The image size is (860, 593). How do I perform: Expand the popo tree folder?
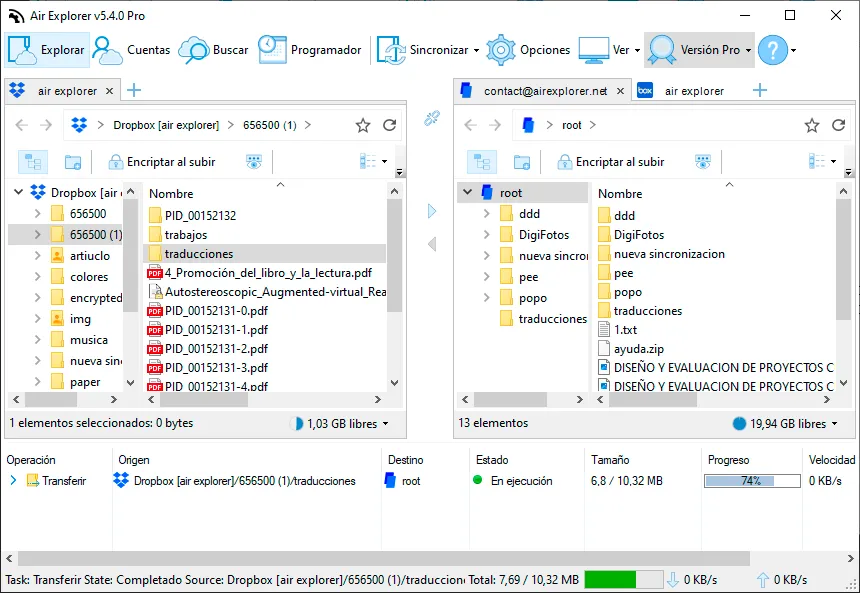(x=486, y=298)
